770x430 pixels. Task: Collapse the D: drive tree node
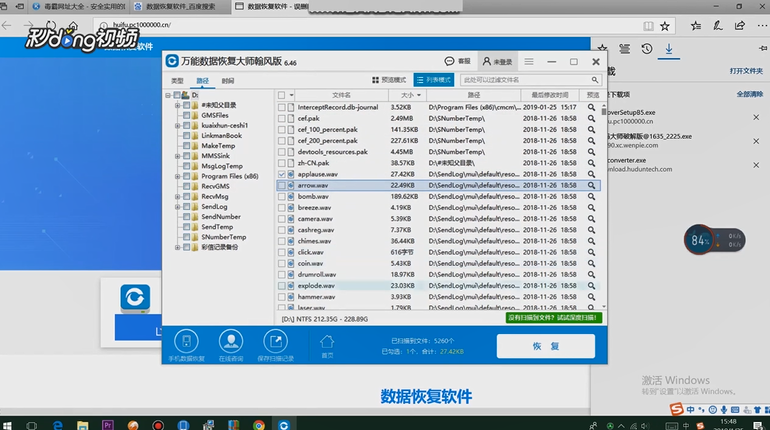click(168, 95)
